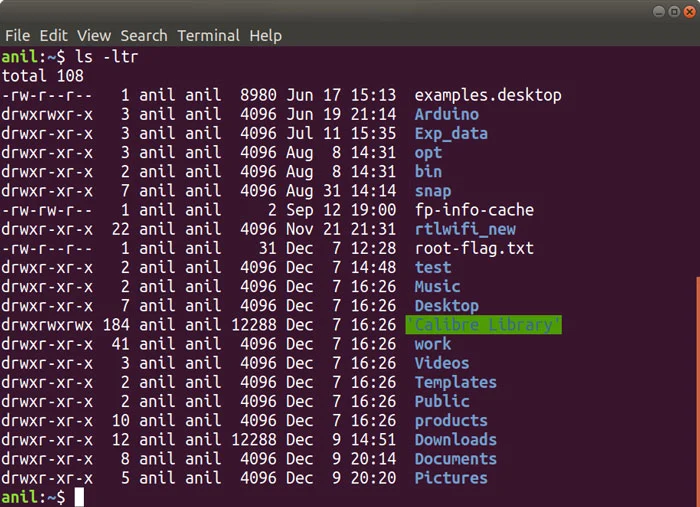Click the link count '41' for work
This screenshot has height=507, width=700.
[121, 344]
